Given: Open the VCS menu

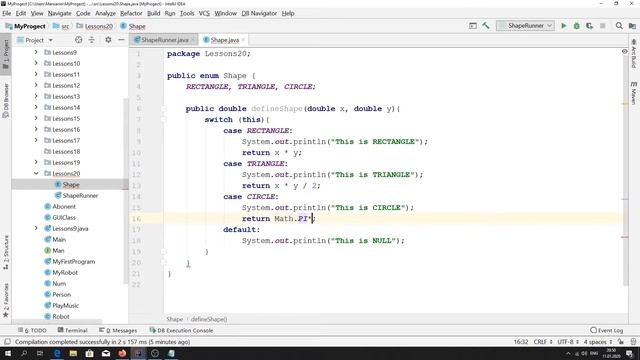Looking at the screenshot, I should [x=204, y=13].
